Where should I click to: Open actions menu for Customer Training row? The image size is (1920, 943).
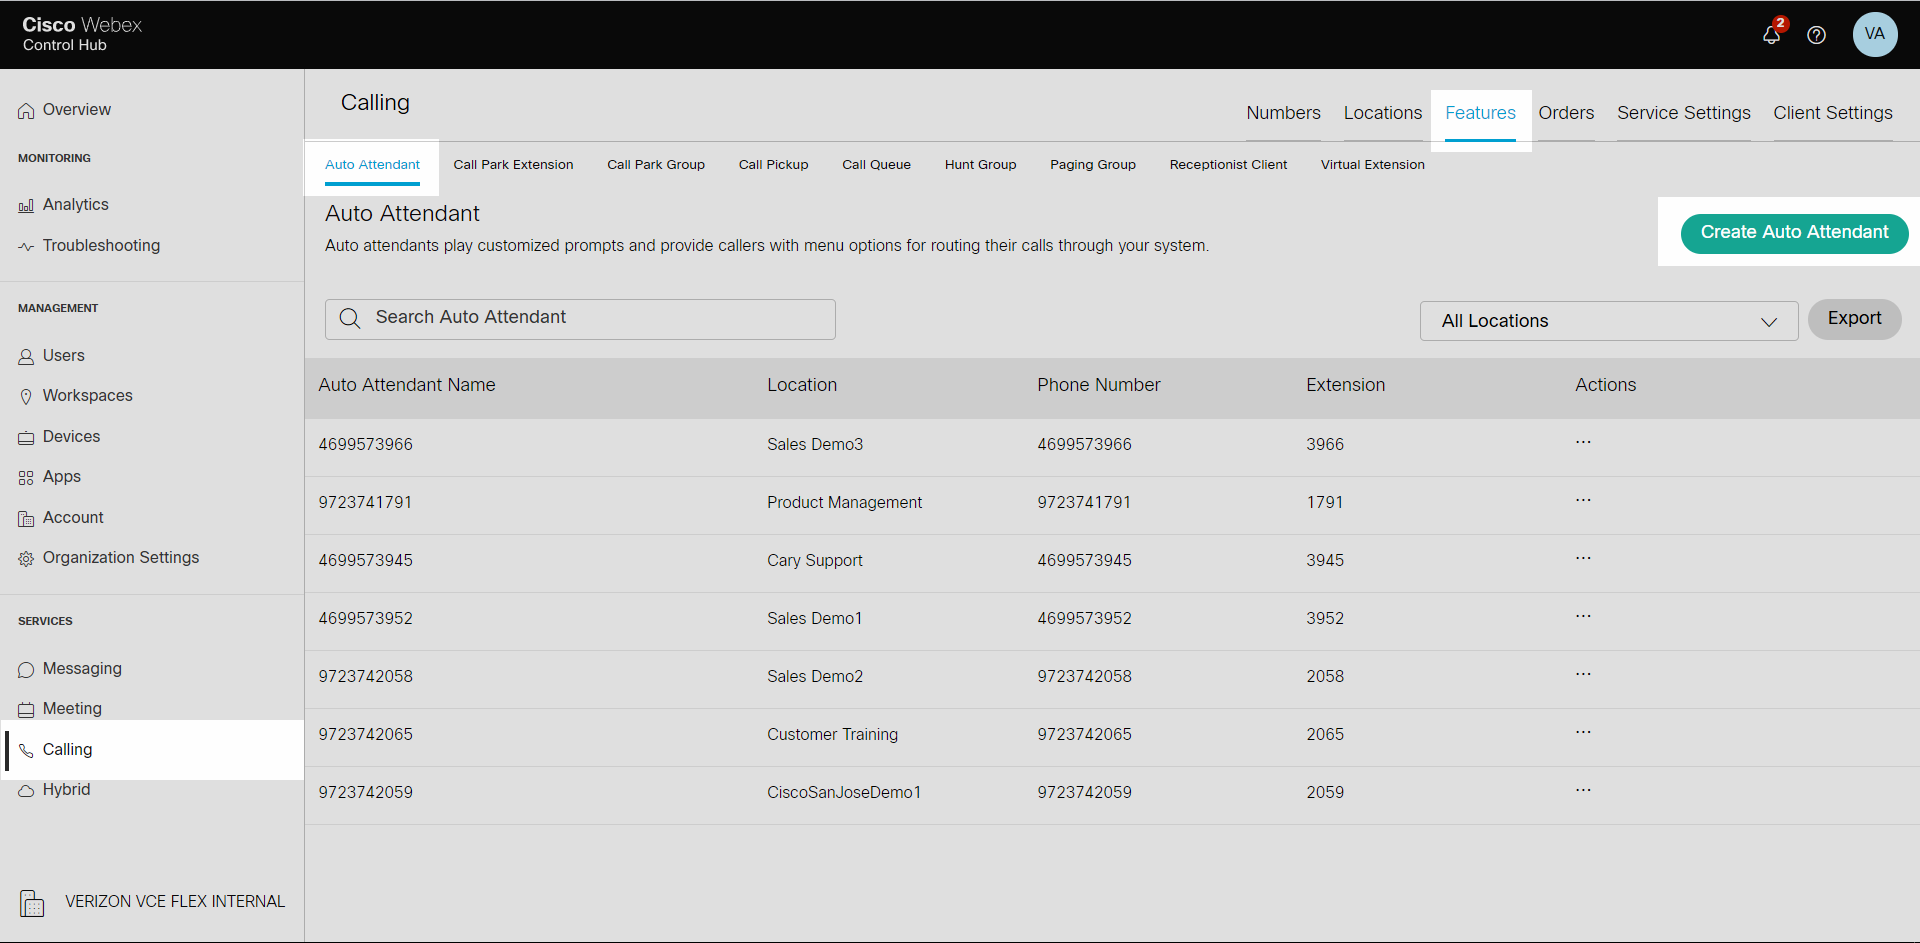pos(1583,732)
